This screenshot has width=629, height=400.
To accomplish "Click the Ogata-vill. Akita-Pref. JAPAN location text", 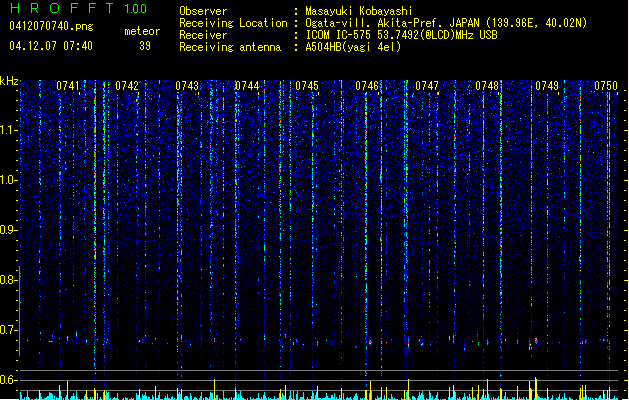I will [x=446, y=23].
